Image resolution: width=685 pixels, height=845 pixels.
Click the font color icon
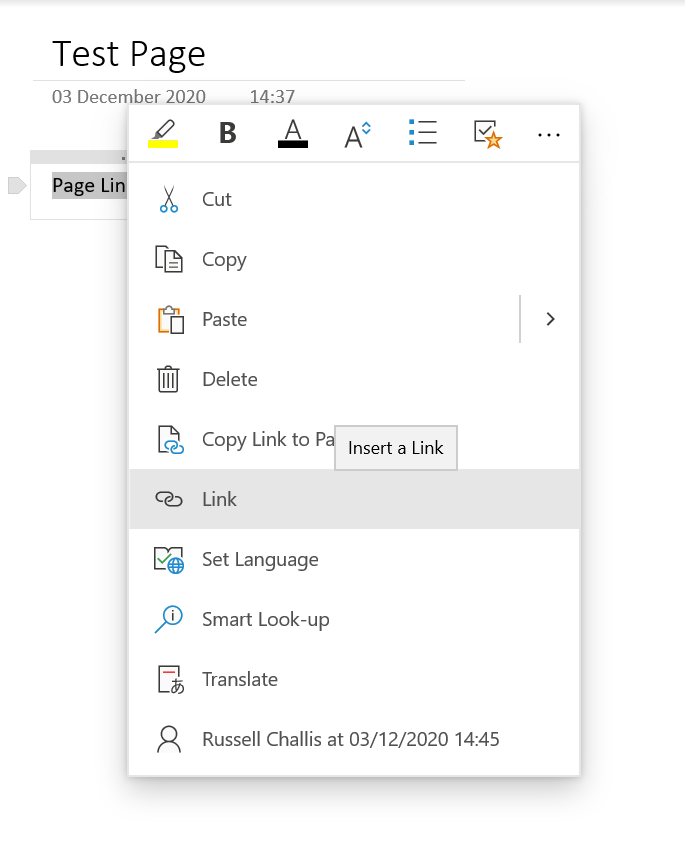pos(292,131)
